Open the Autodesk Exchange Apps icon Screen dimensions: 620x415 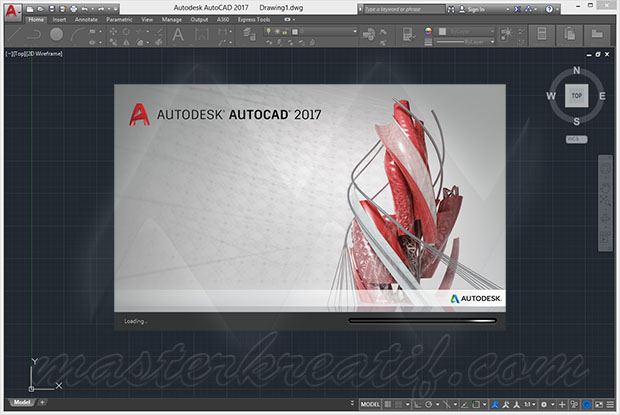(x=517, y=9)
